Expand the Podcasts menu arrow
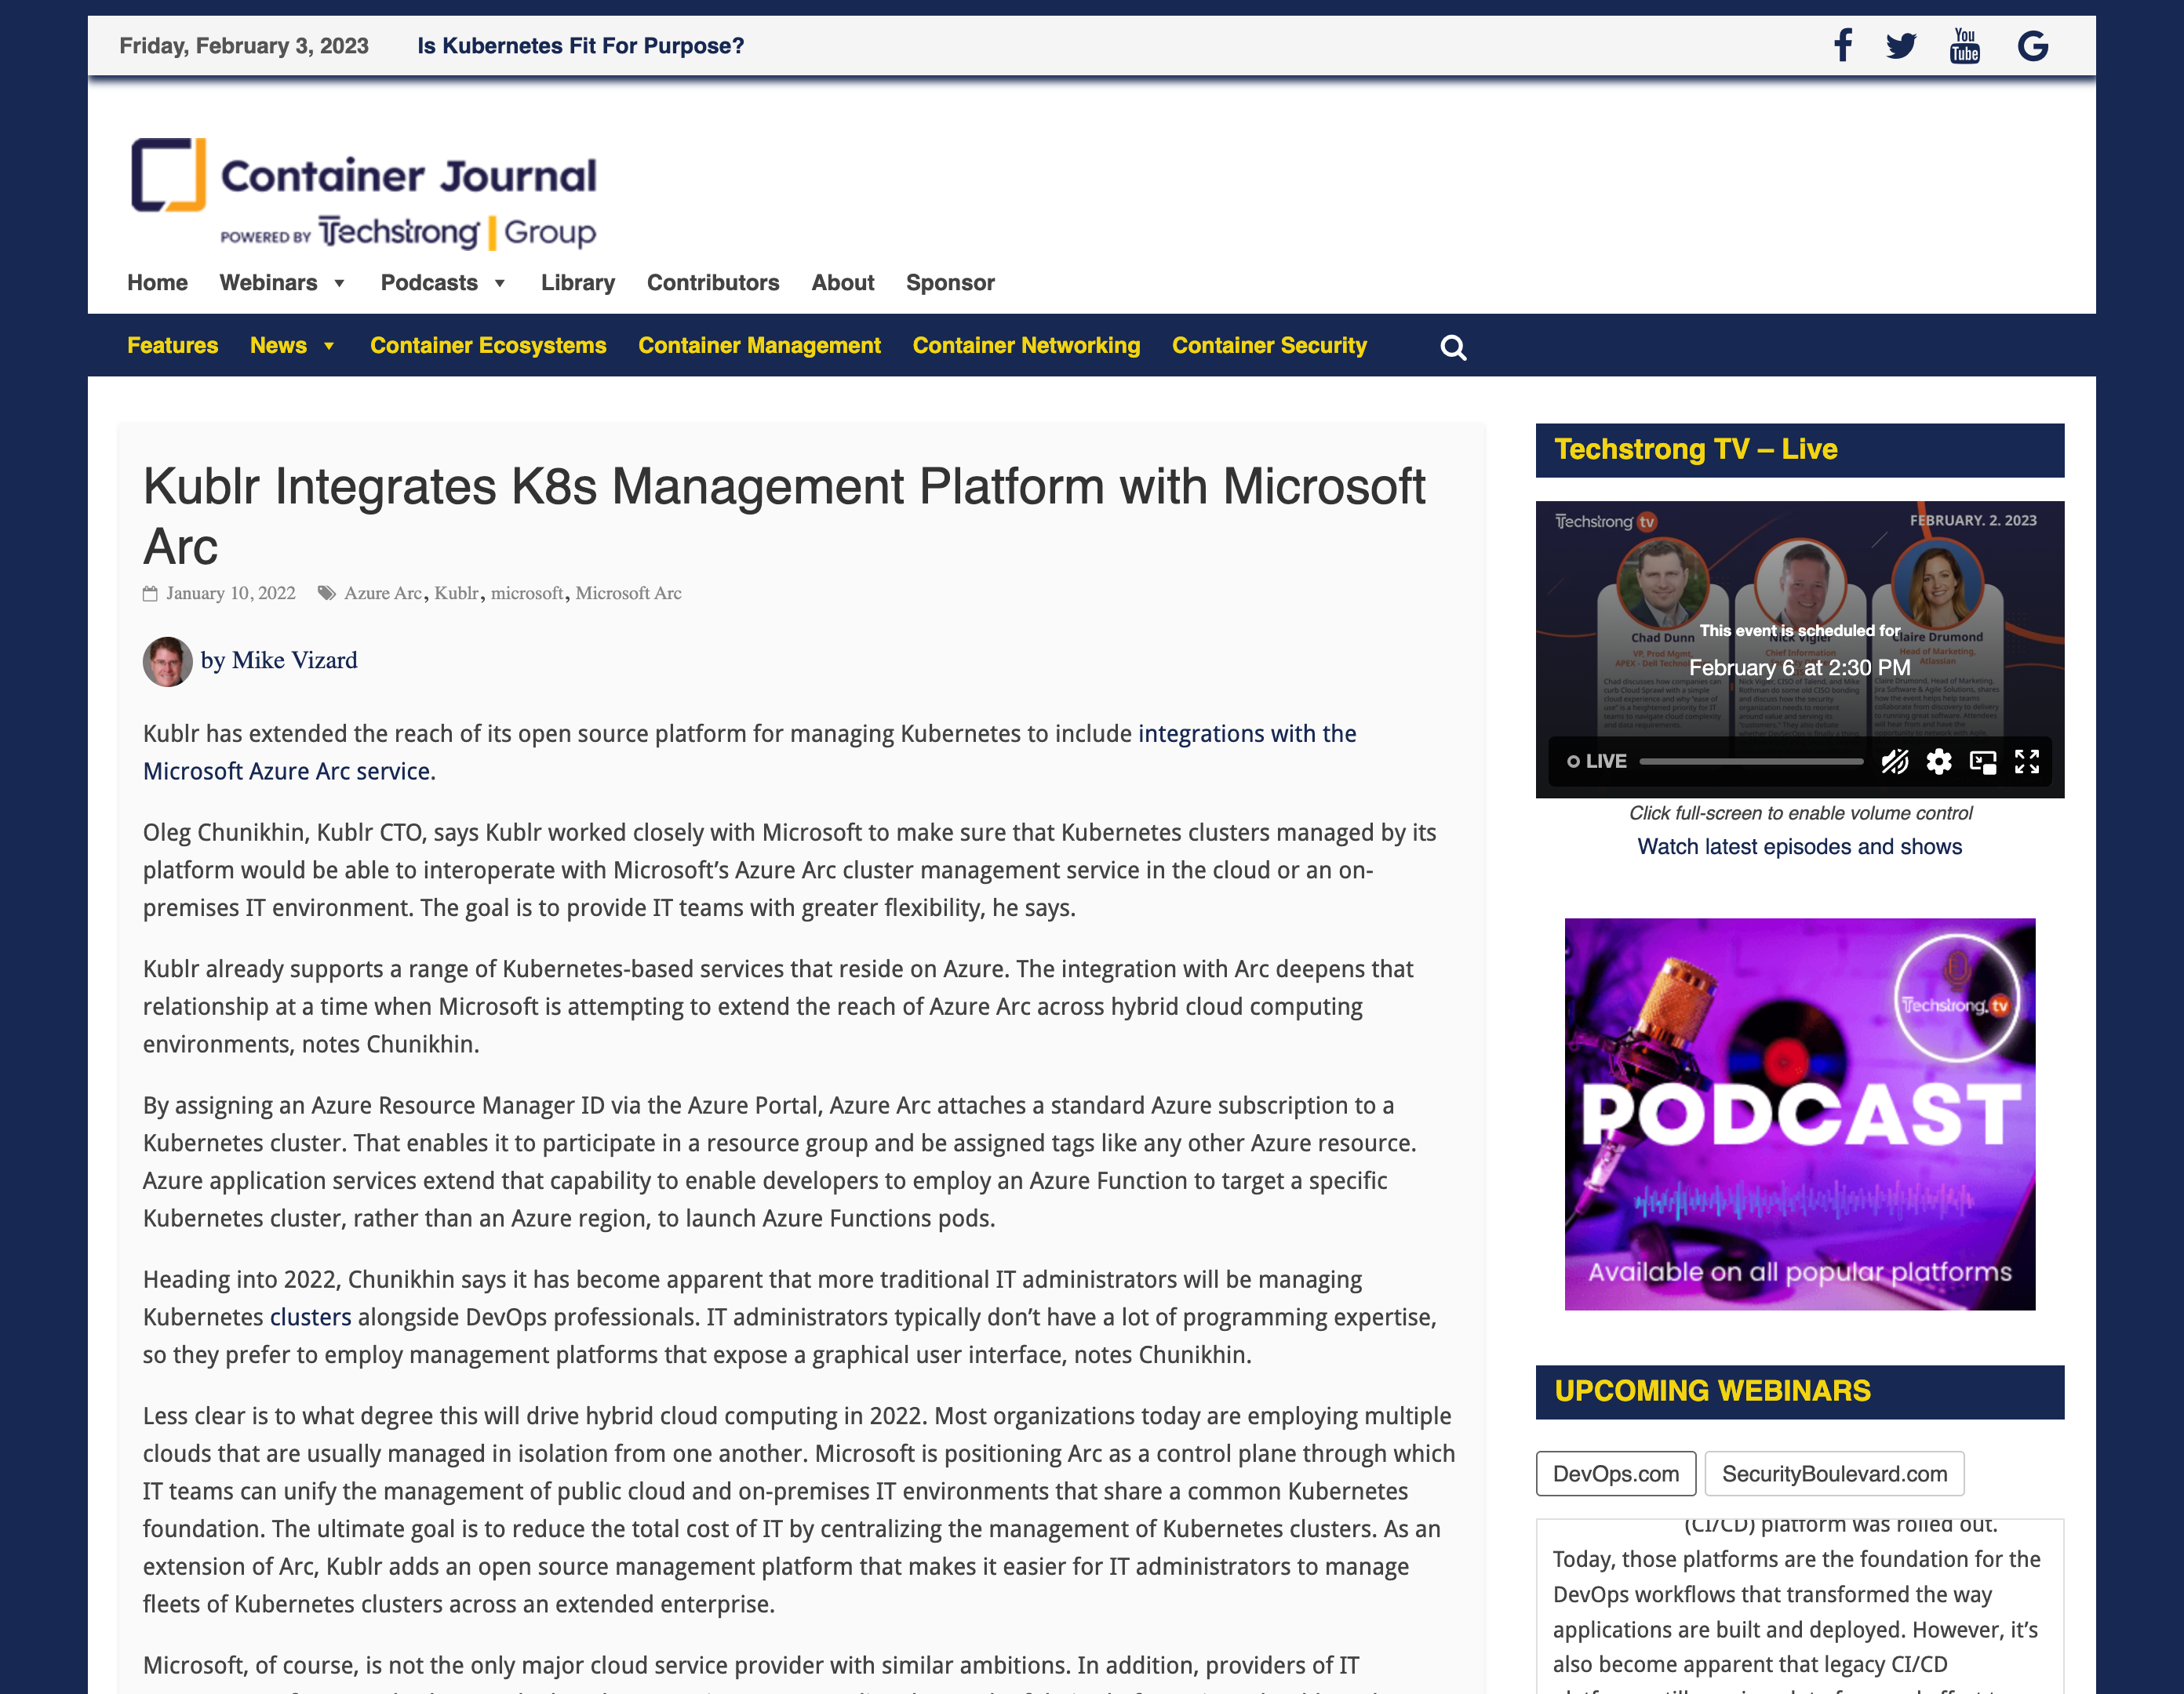The height and width of the screenshot is (1694, 2184). click(x=500, y=284)
